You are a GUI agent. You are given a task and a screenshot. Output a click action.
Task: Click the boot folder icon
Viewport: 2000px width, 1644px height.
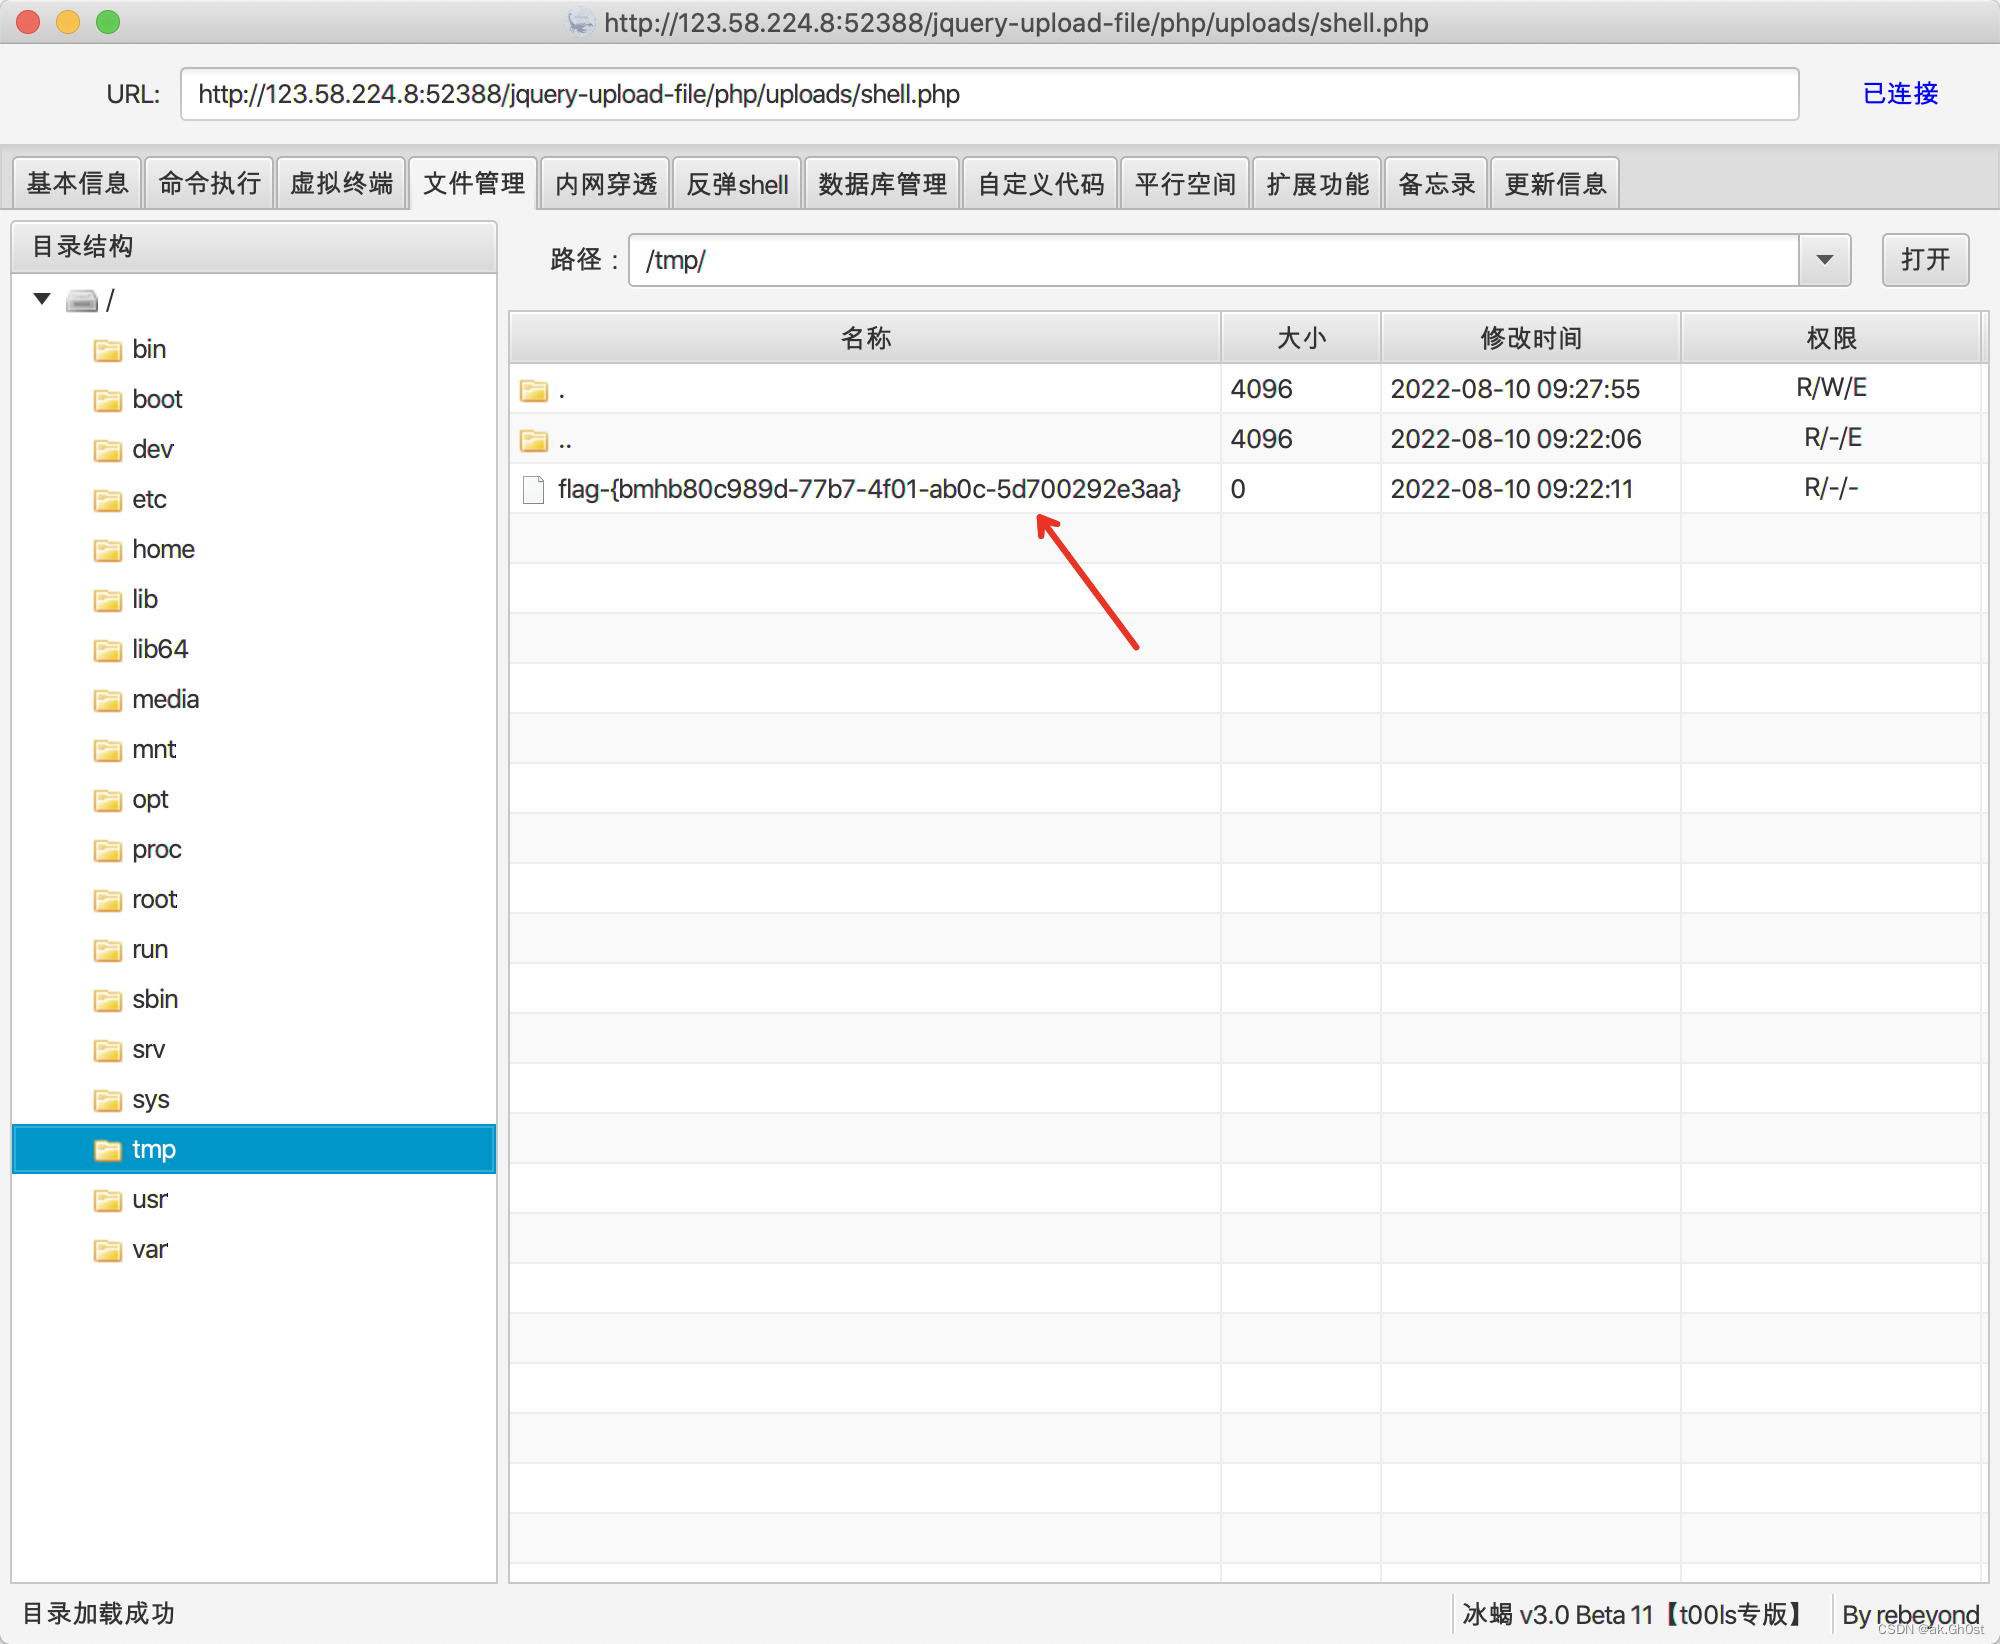pyautogui.click(x=107, y=400)
